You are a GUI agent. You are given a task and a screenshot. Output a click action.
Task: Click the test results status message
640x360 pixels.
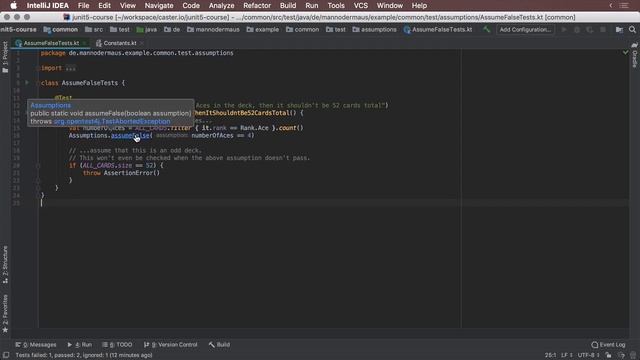84,355
